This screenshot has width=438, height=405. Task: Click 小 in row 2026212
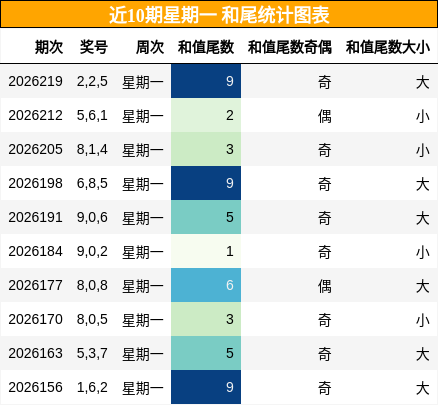(x=422, y=116)
